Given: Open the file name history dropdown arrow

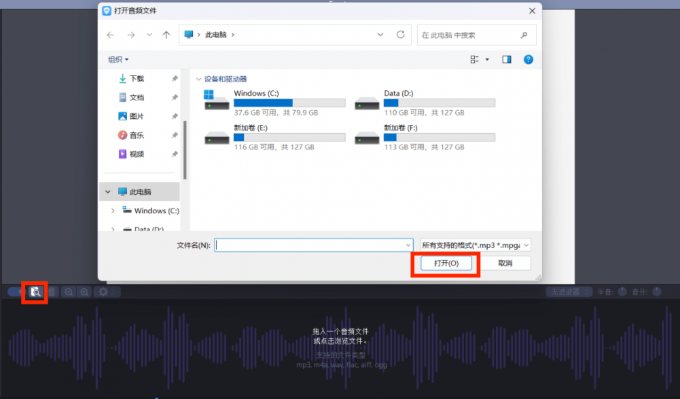Looking at the screenshot, I should (x=408, y=245).
